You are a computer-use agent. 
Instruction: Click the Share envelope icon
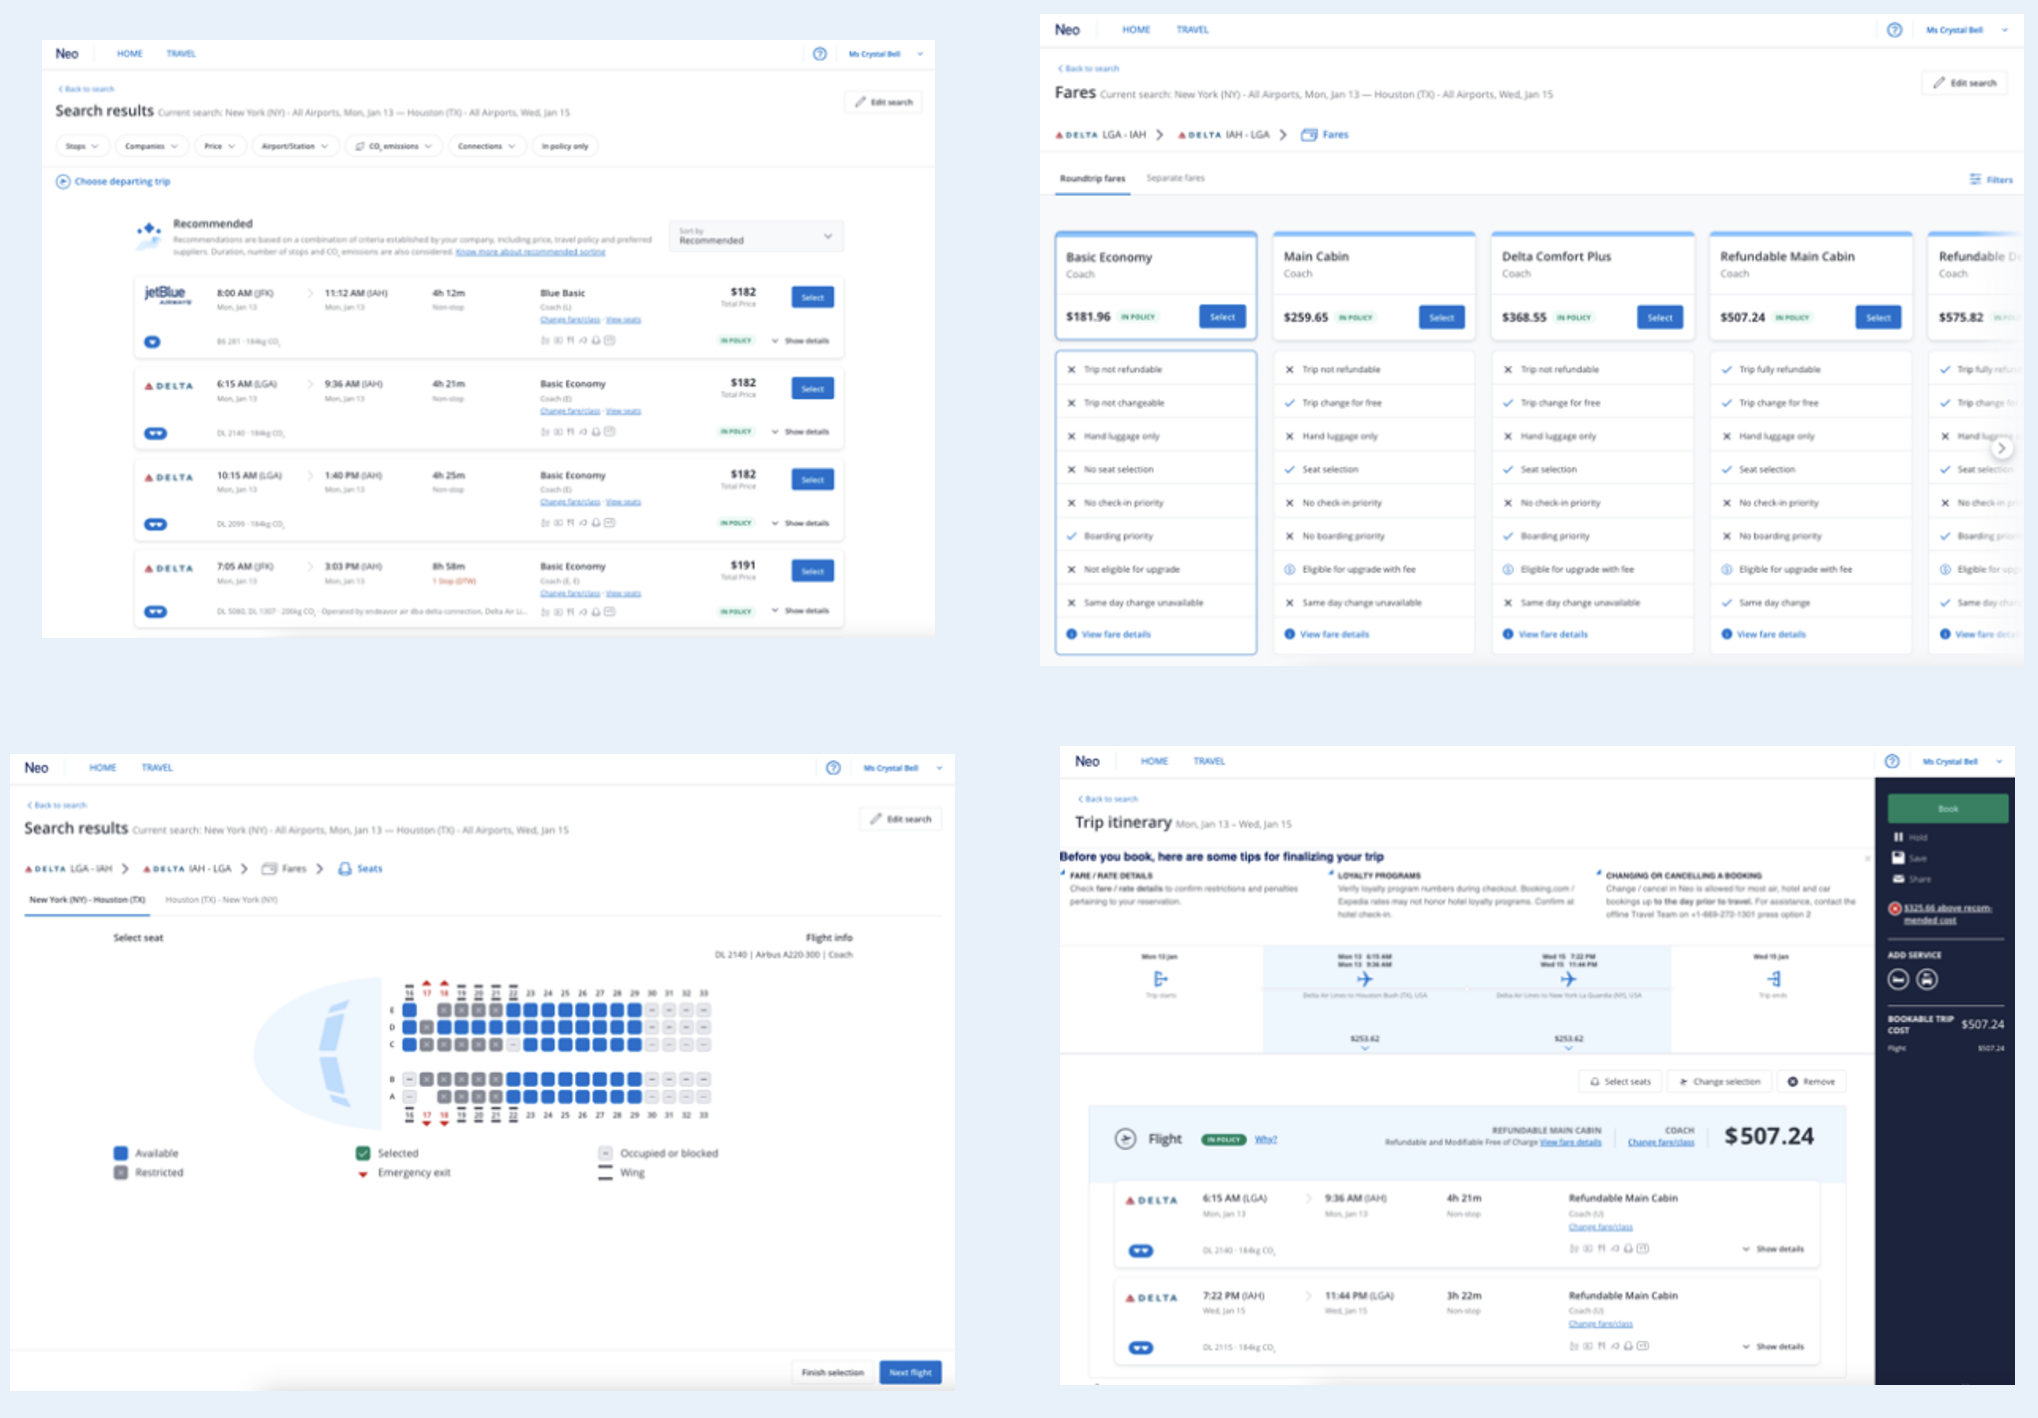pos(1898,879)
